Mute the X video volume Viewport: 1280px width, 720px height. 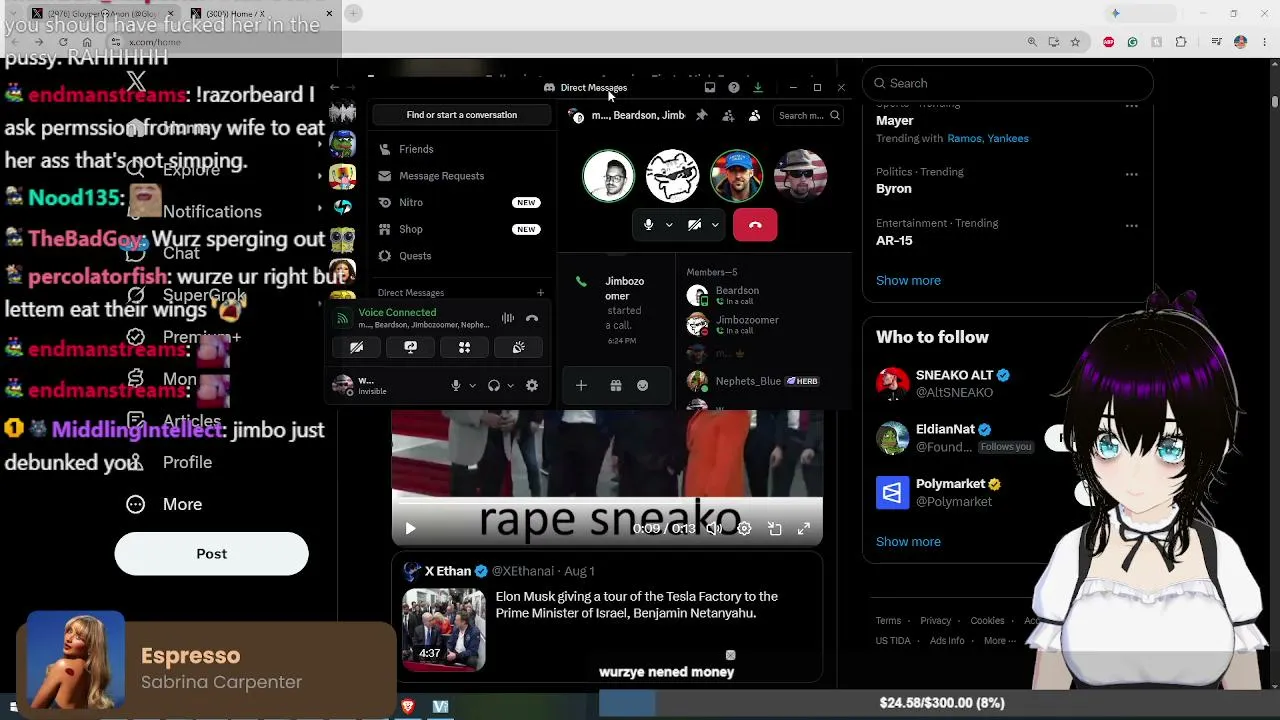click(714, 529)
